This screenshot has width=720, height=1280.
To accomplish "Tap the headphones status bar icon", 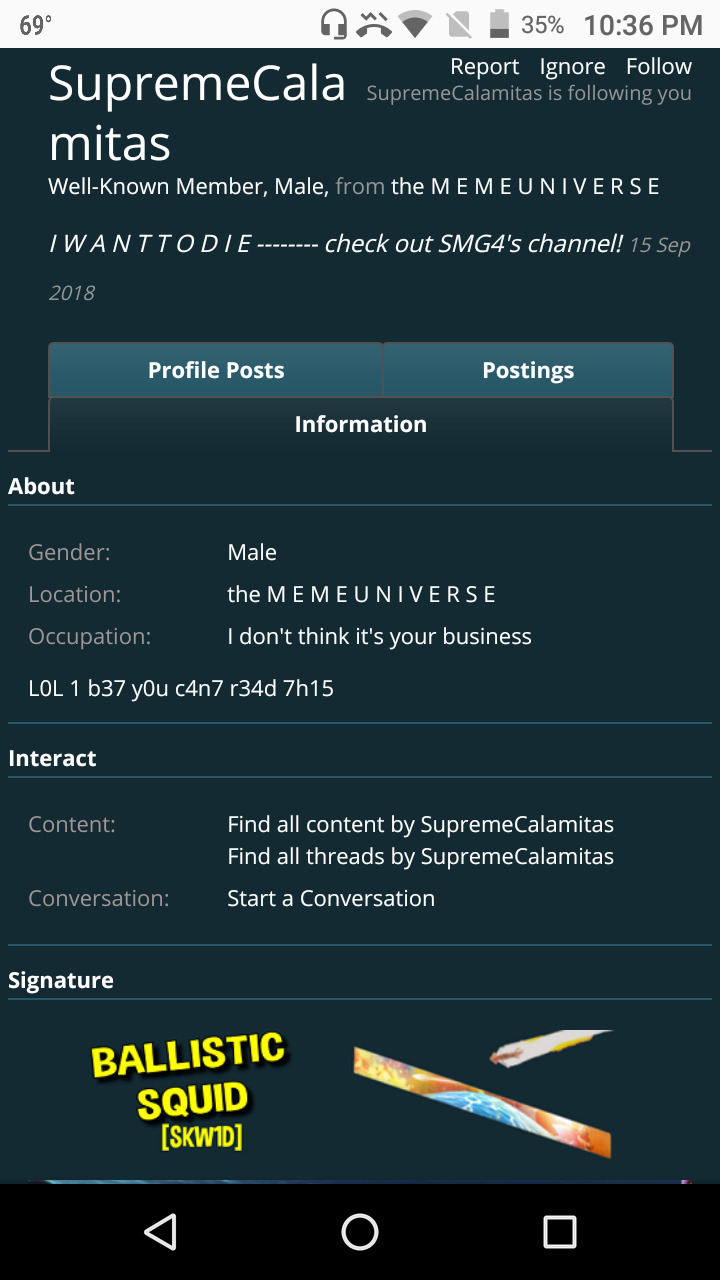I will [334, 24].
